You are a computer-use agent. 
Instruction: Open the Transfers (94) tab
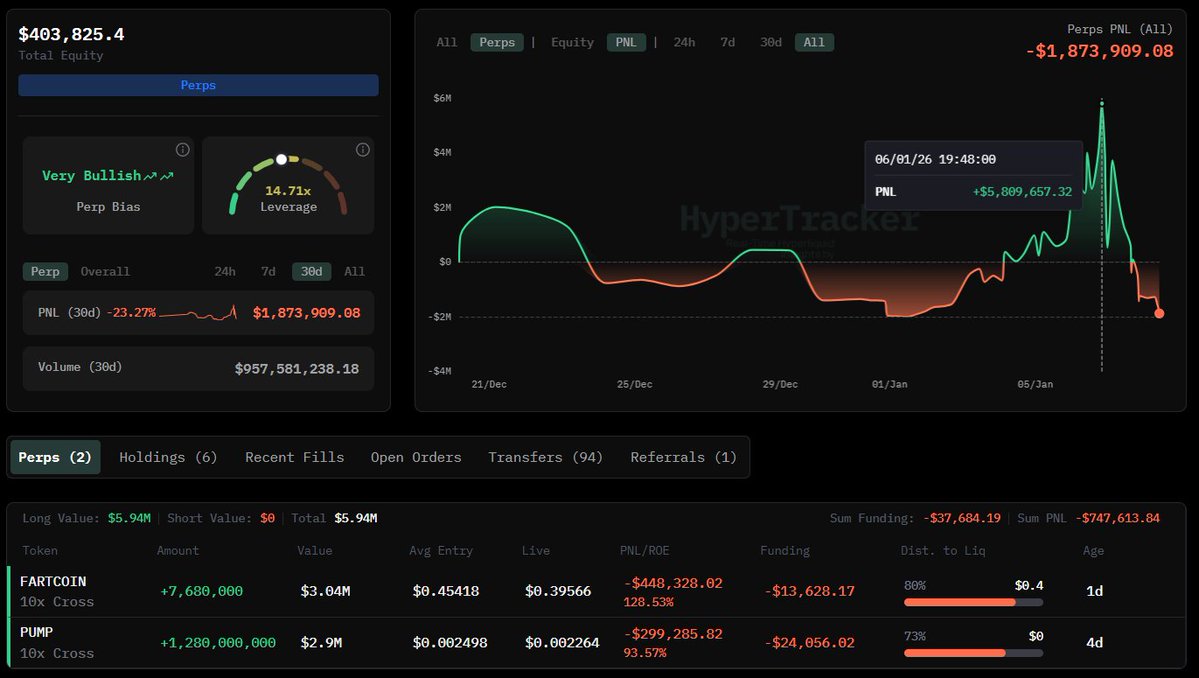pyautogui.click(x=545, y=457)
